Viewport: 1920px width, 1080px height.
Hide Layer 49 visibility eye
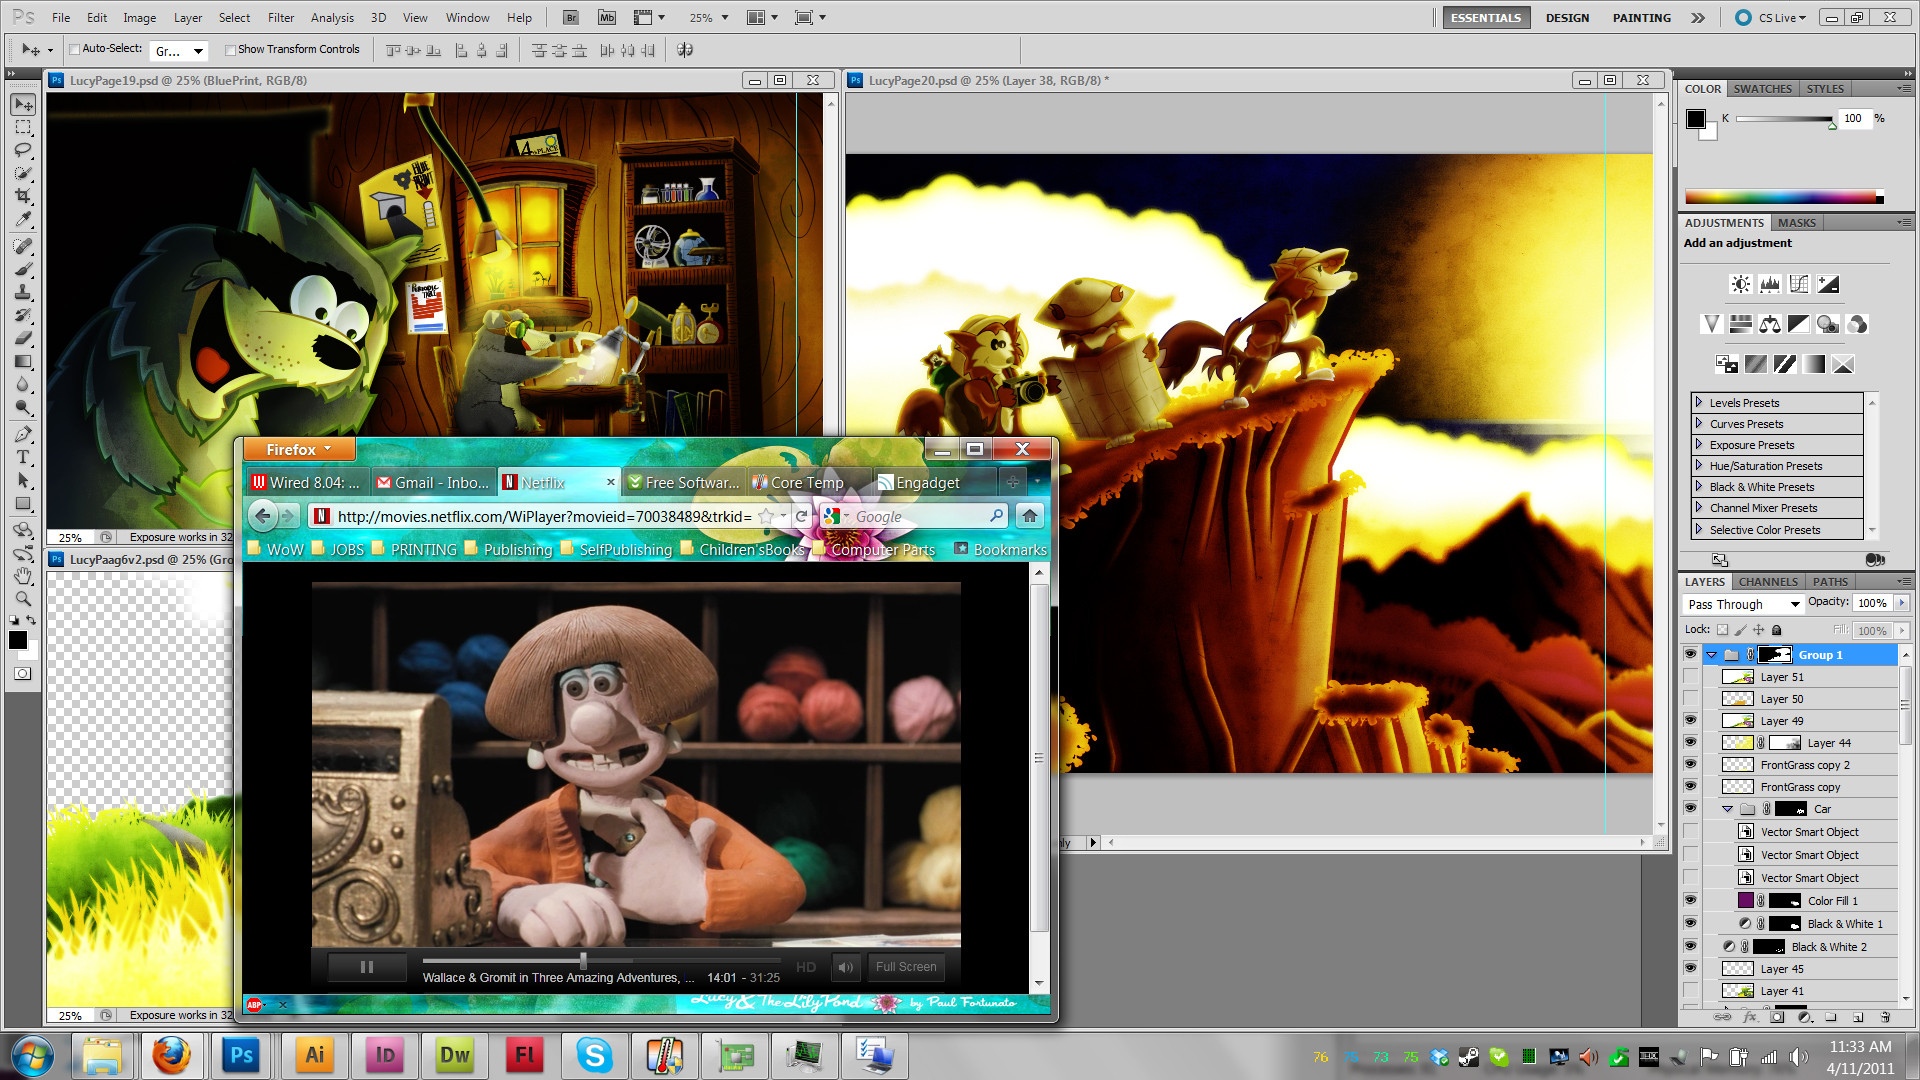coord(1690,720)
